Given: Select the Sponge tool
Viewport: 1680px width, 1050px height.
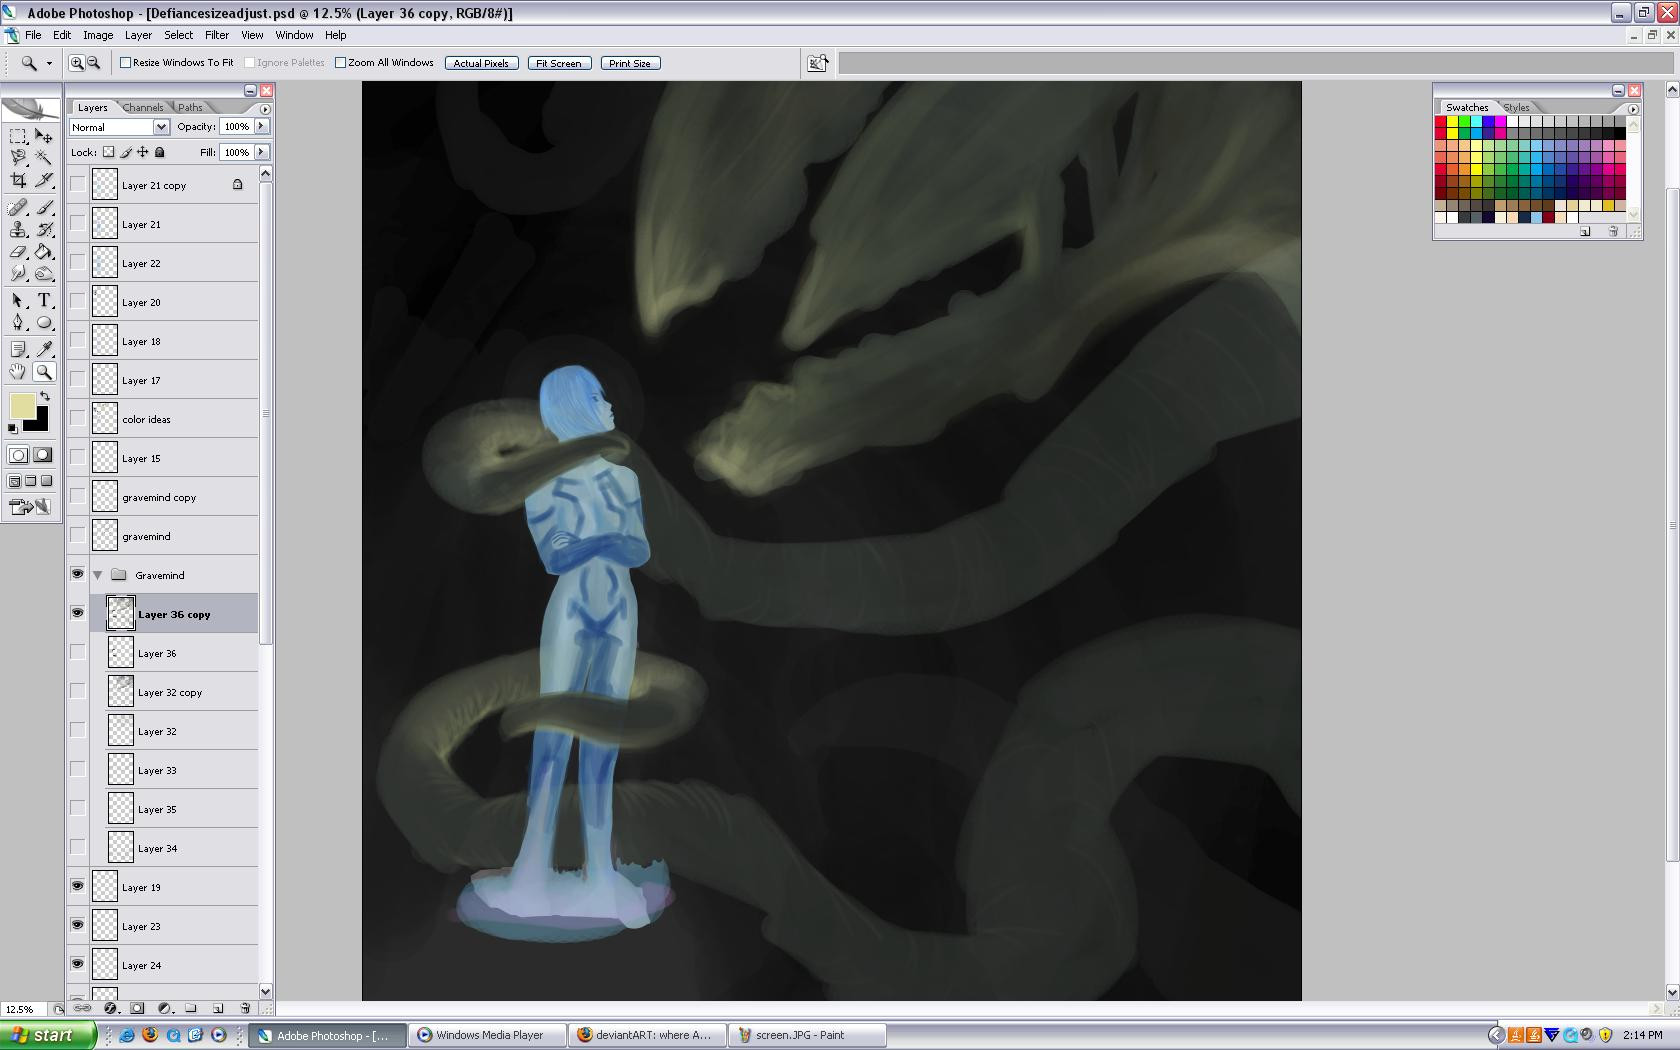Looking at the screenshot, I should tap(44, 274).
